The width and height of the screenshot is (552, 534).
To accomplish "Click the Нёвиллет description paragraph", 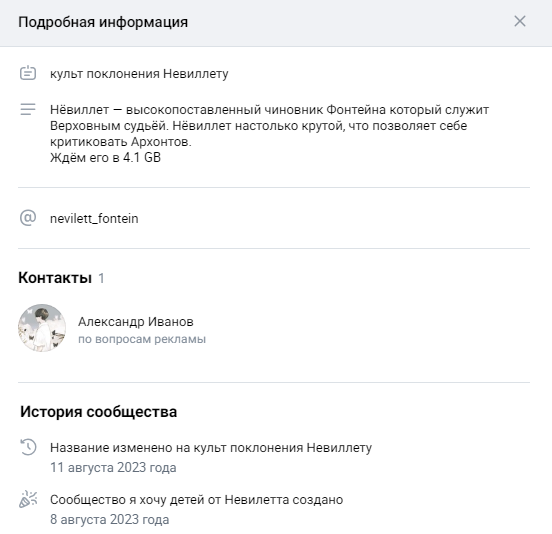I will tap(269, 133).
